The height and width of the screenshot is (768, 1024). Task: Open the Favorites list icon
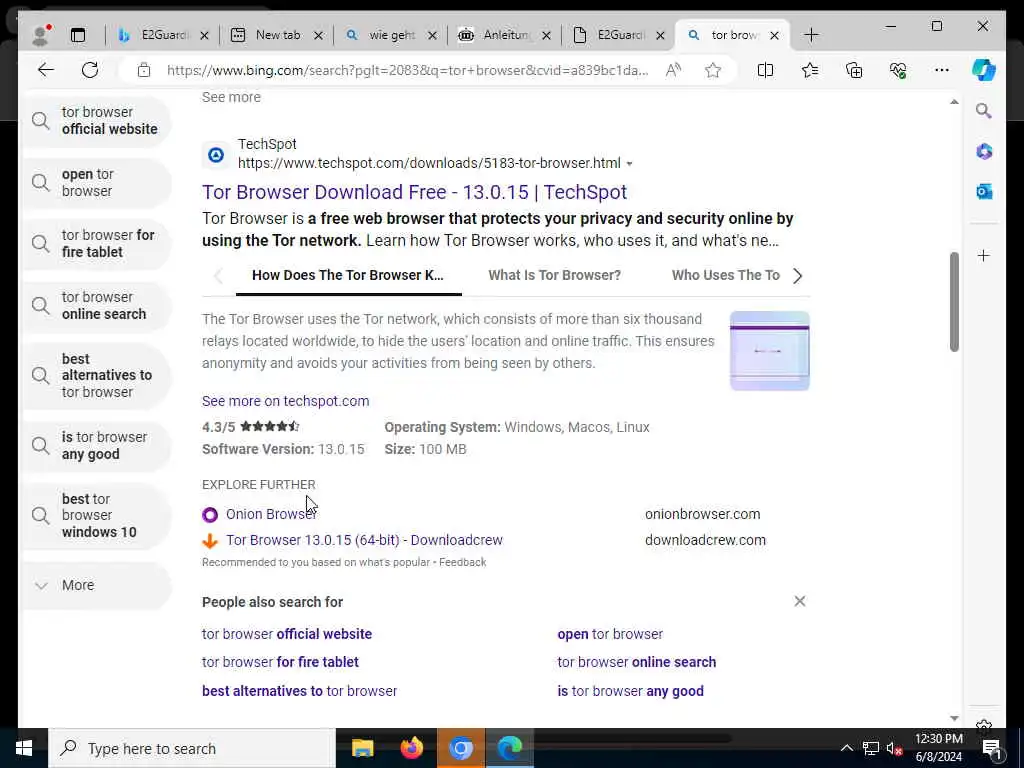[810, 70]
